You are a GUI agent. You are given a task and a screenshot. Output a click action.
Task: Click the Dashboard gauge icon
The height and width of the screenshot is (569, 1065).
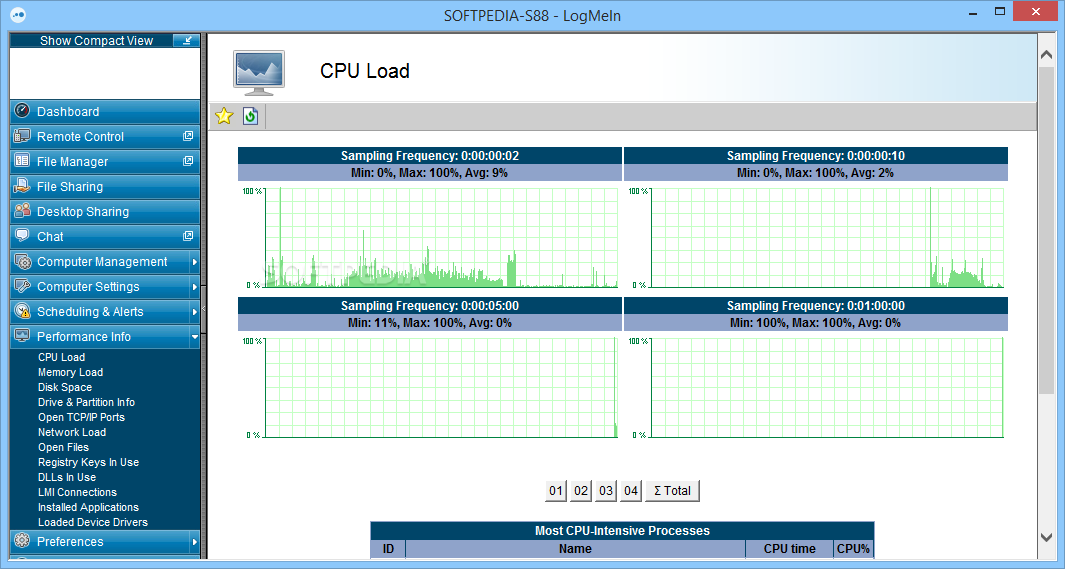point(22,111)
